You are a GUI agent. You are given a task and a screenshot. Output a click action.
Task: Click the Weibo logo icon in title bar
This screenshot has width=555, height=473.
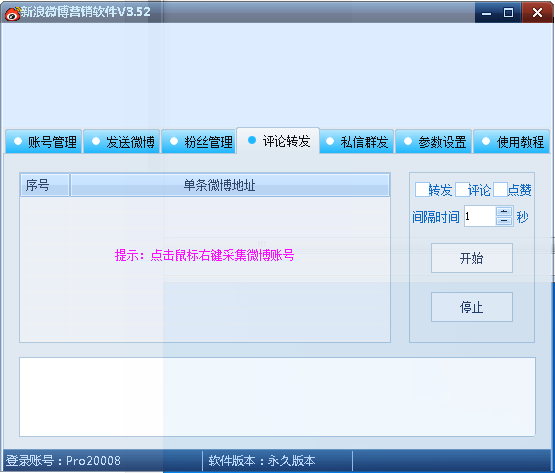click(x=12, y=13)
